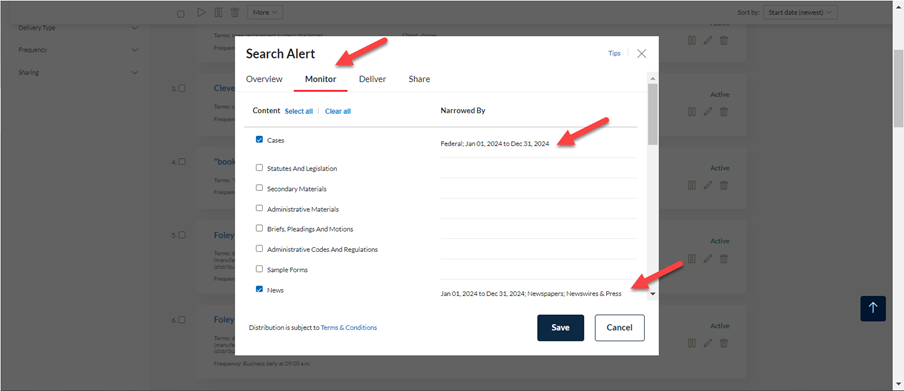Open the Share tab
This screenshot has height=391, width=904.
(x=419, y=79)
